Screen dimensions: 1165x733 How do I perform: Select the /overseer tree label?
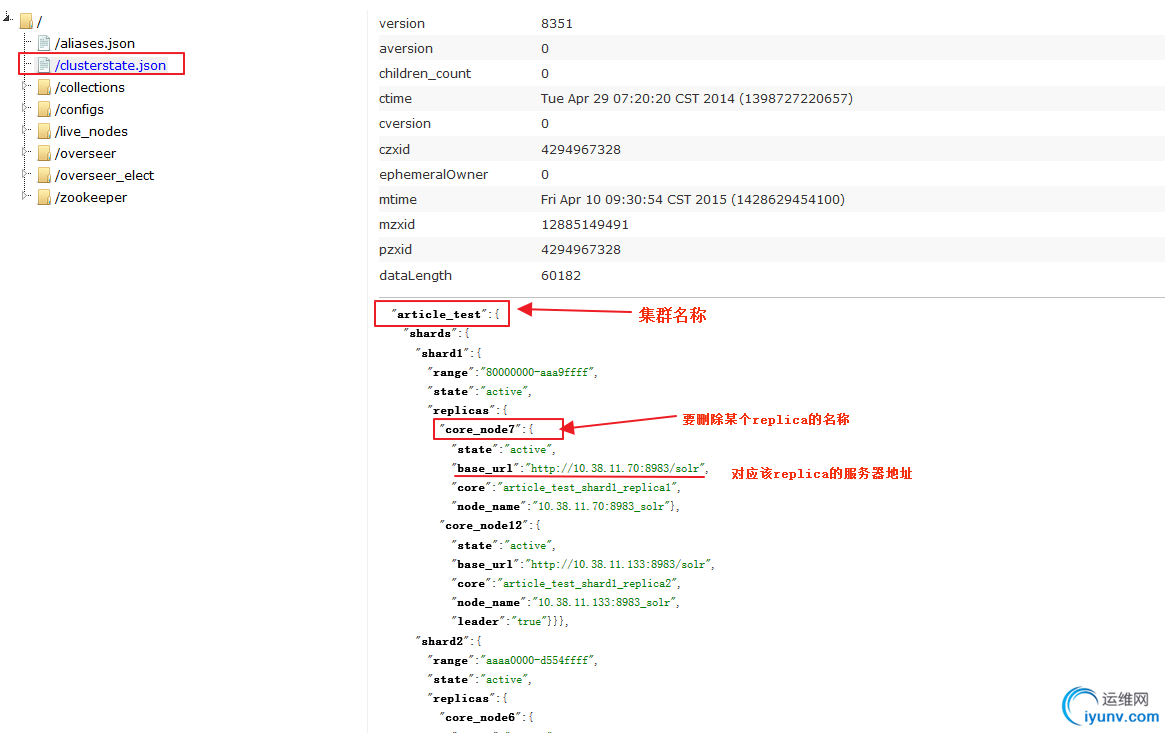pyautogui.click(x=85, y=153)
